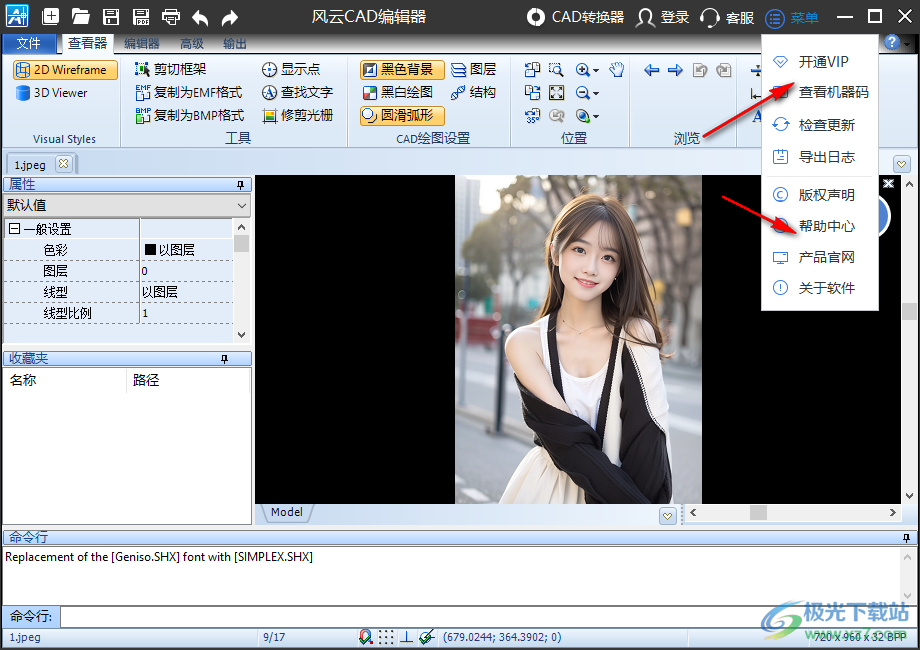Image resolution: width=920 pixels, height=650 pixels.
Task: Click 开通VIP in the menu
Action: click(x=820, y=62)
